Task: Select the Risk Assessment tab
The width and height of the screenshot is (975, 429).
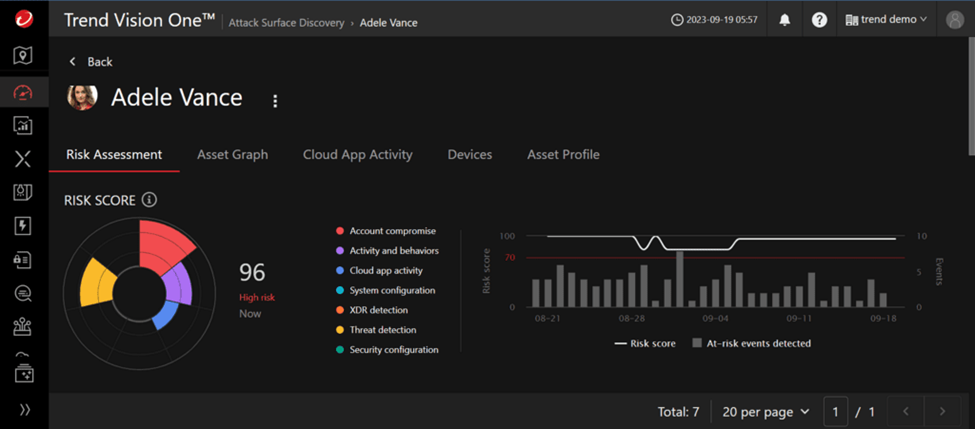Action: [x=114, y=155]
